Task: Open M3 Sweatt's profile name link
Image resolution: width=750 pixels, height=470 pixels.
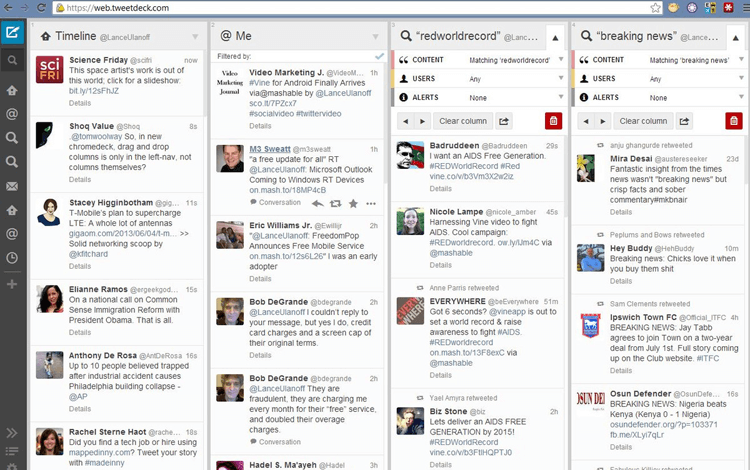Action: coord(270,149)
